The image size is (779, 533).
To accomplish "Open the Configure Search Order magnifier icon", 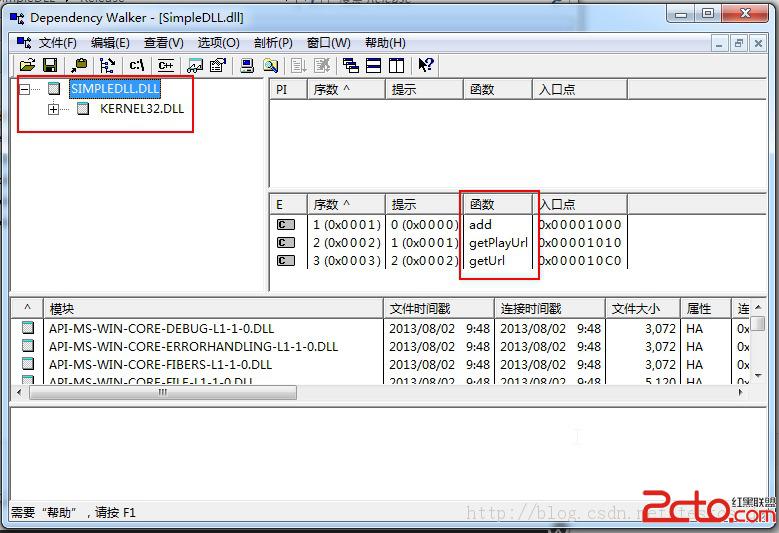I will tap(270, 65).
